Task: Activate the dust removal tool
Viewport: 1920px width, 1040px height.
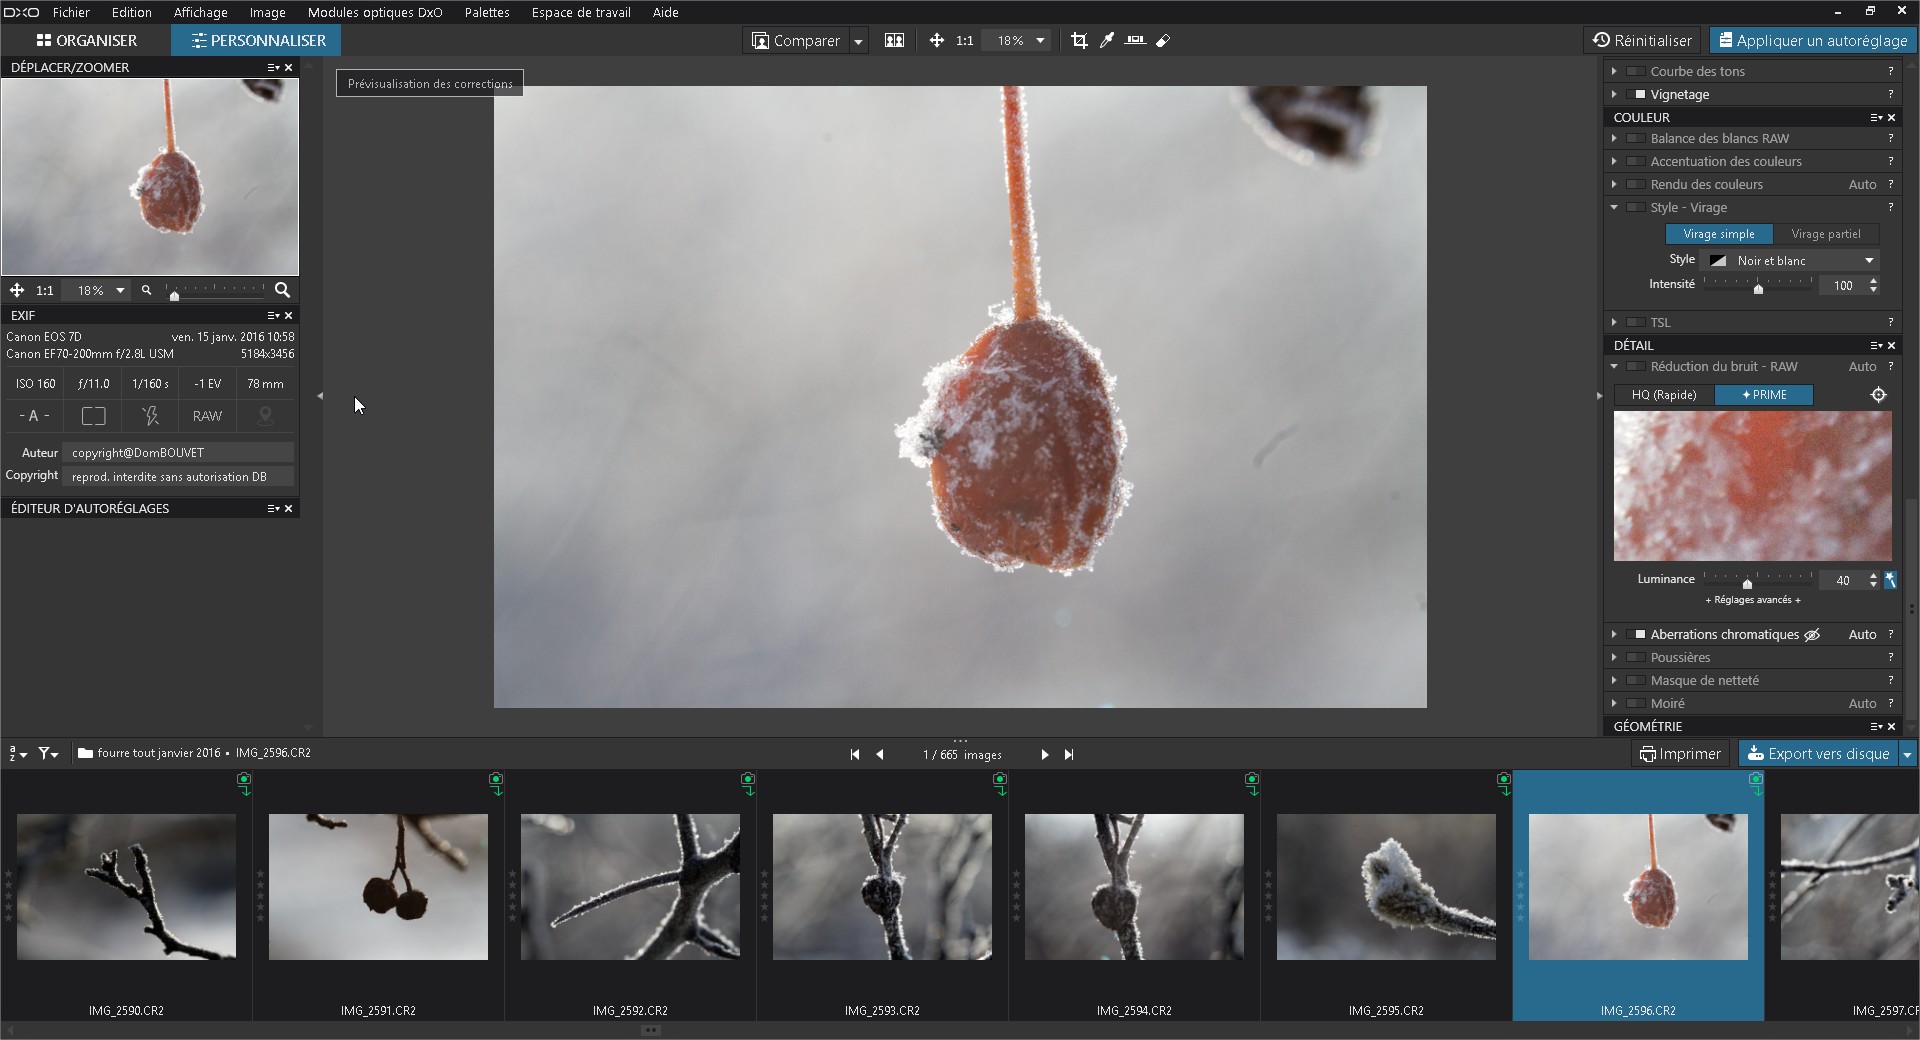Action: (x=1163, y=41)
